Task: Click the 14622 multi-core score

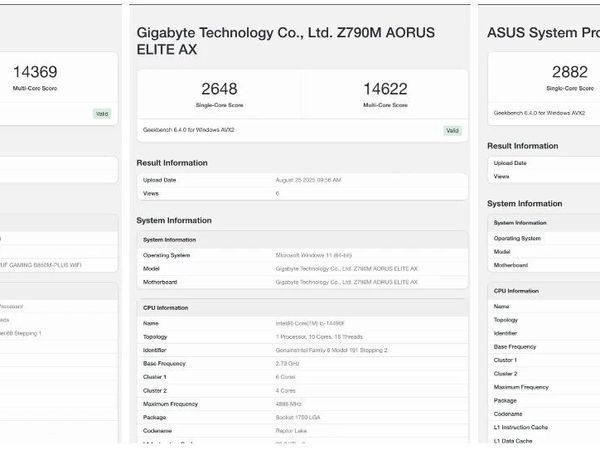Action: tap(385, 89)
